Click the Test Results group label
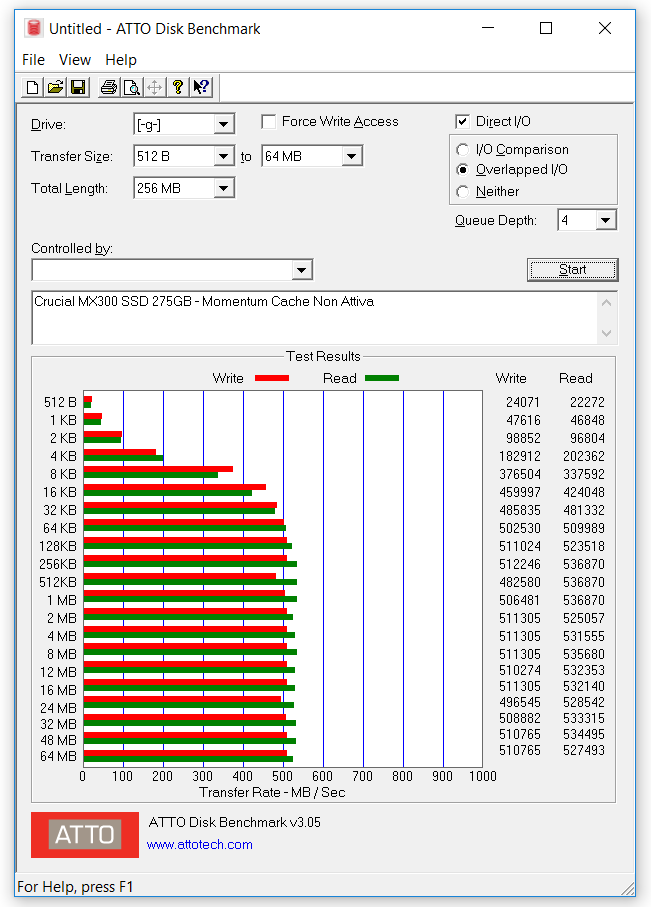Viewport: 651px width, 907px height. pos(323,356)
